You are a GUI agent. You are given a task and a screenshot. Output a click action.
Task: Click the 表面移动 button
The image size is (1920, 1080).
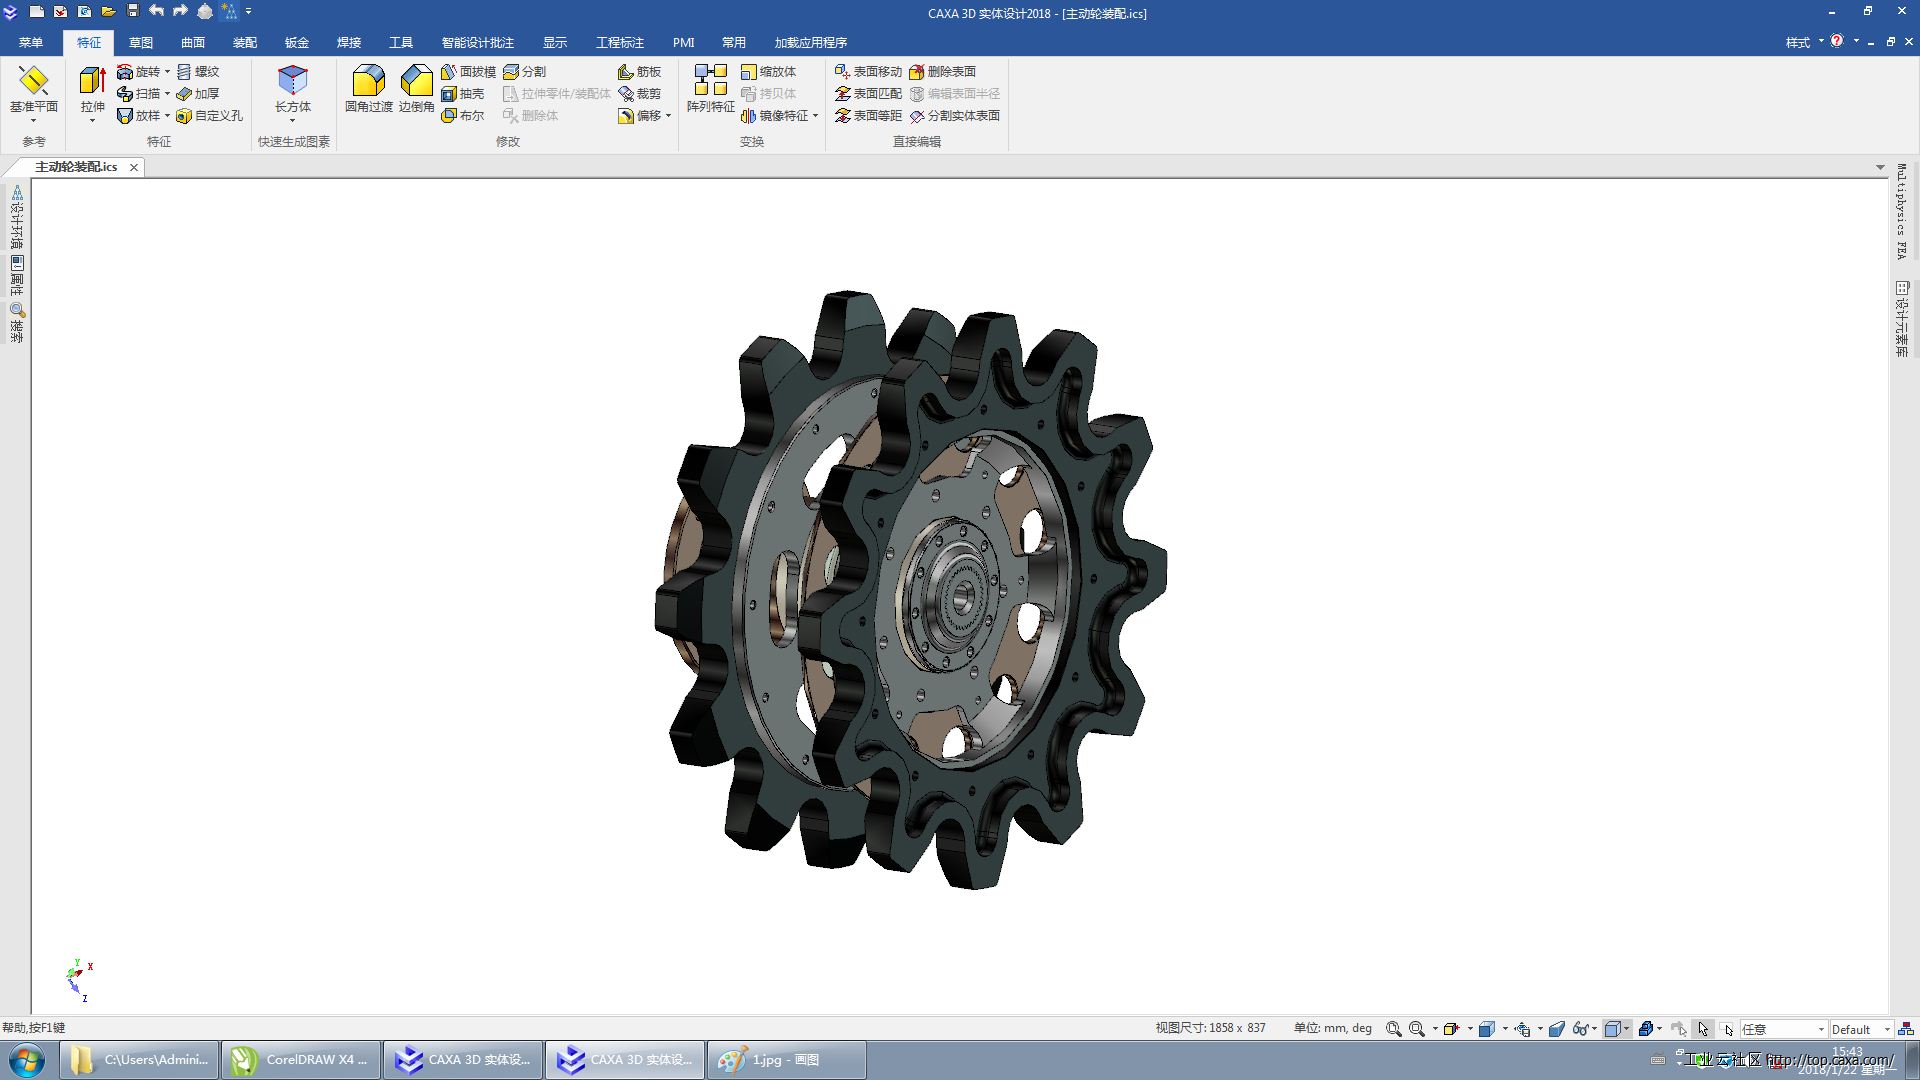coord(868,72)
